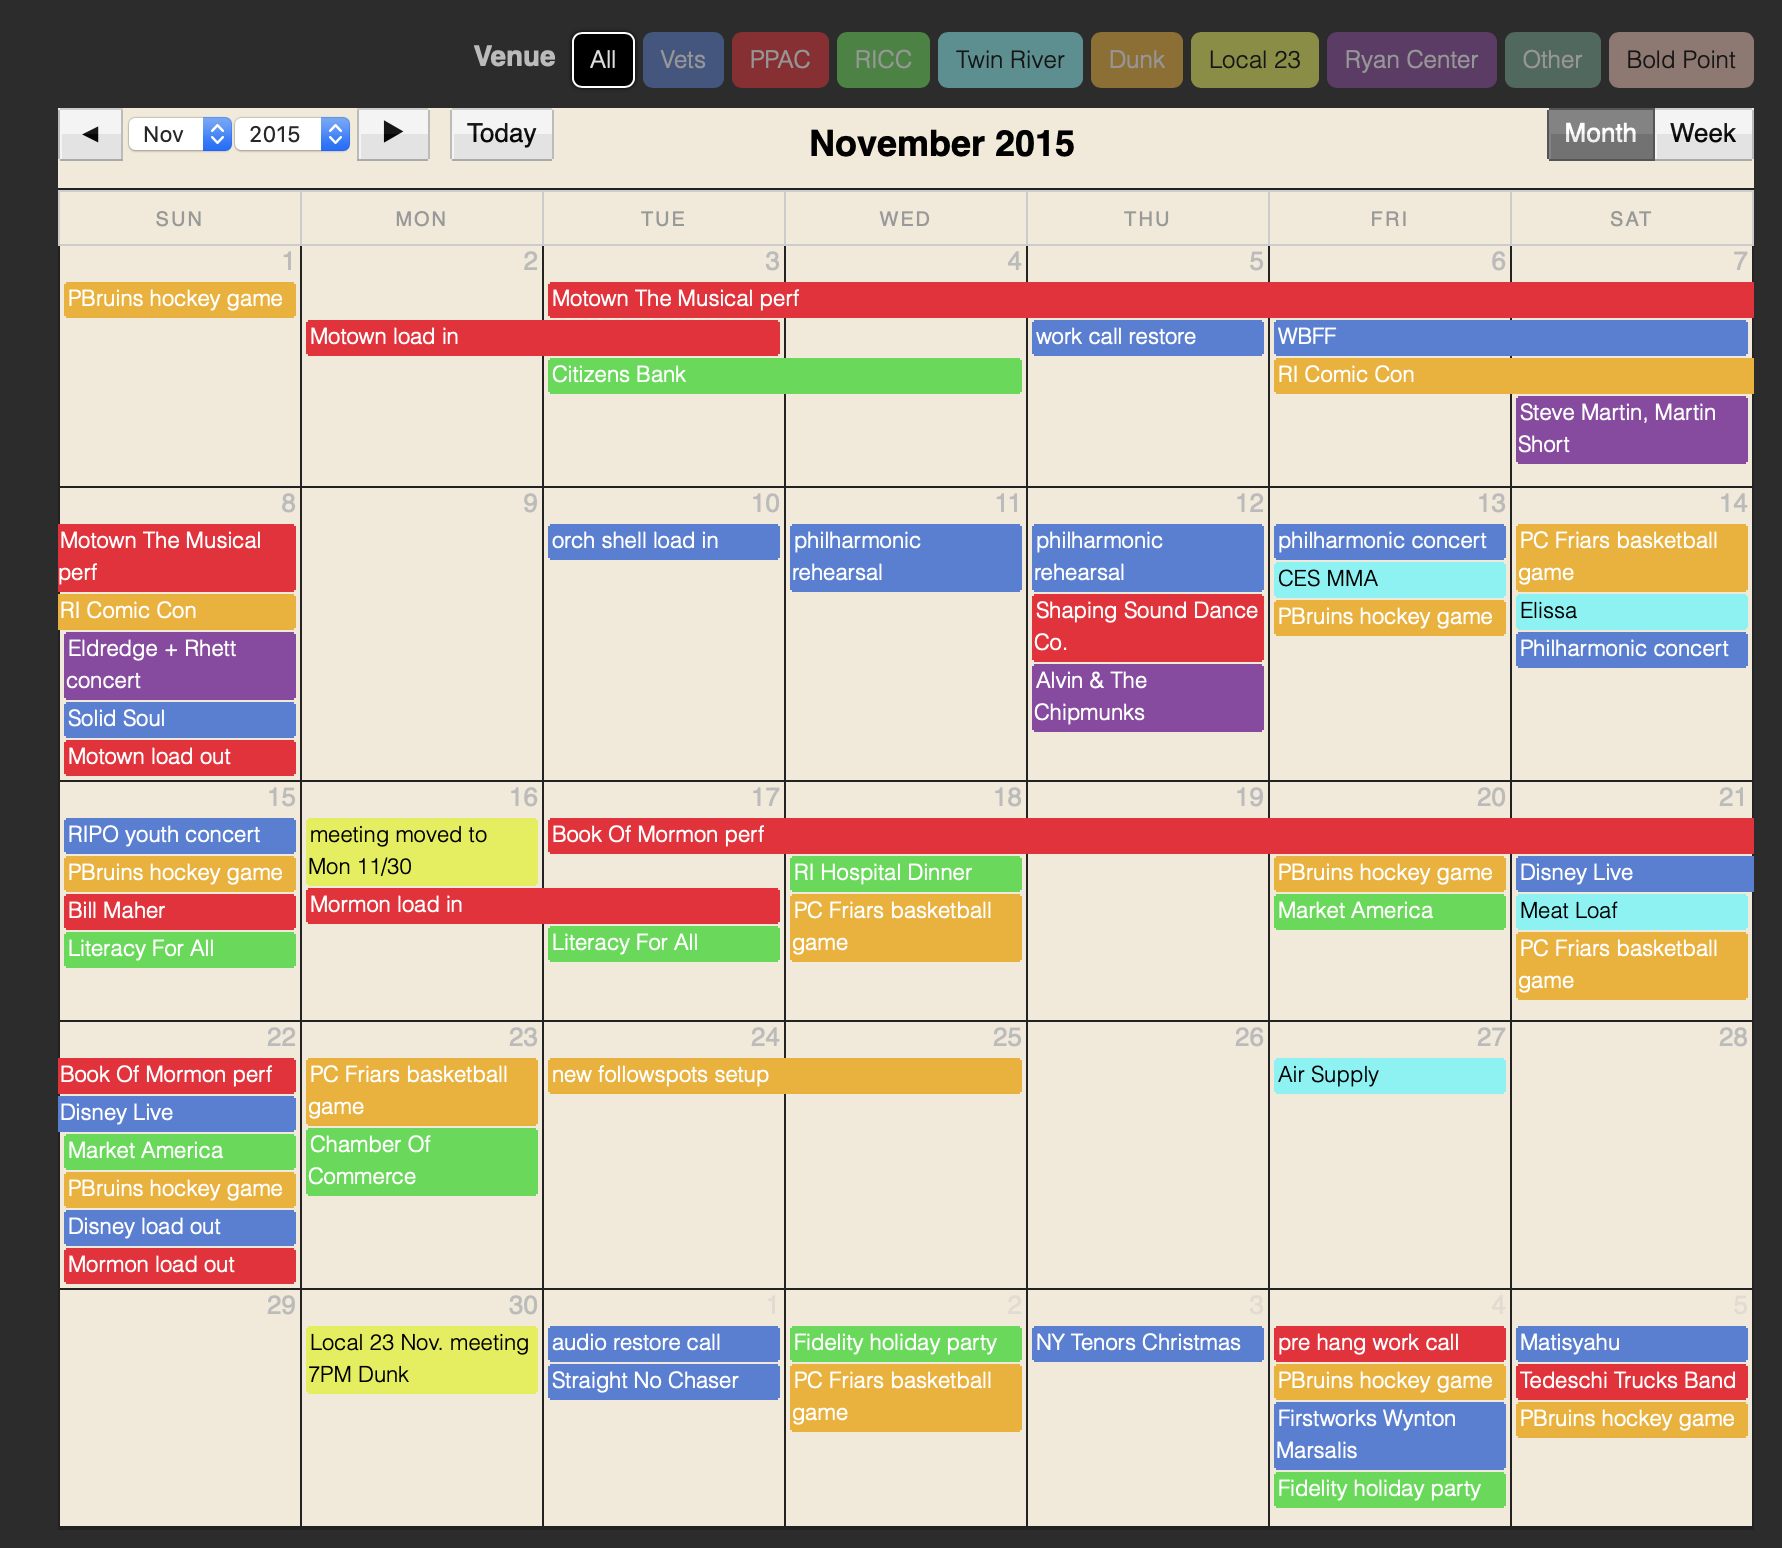The image size is (1782, 1548).
Task: Open the Nov month dropdown
Action: (x=180, y=134)
